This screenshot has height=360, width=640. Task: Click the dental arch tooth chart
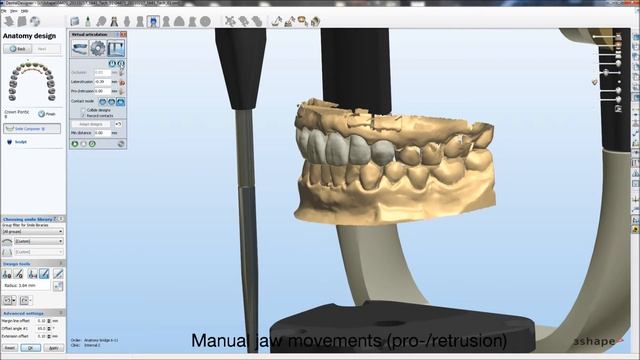click(32, 82)
